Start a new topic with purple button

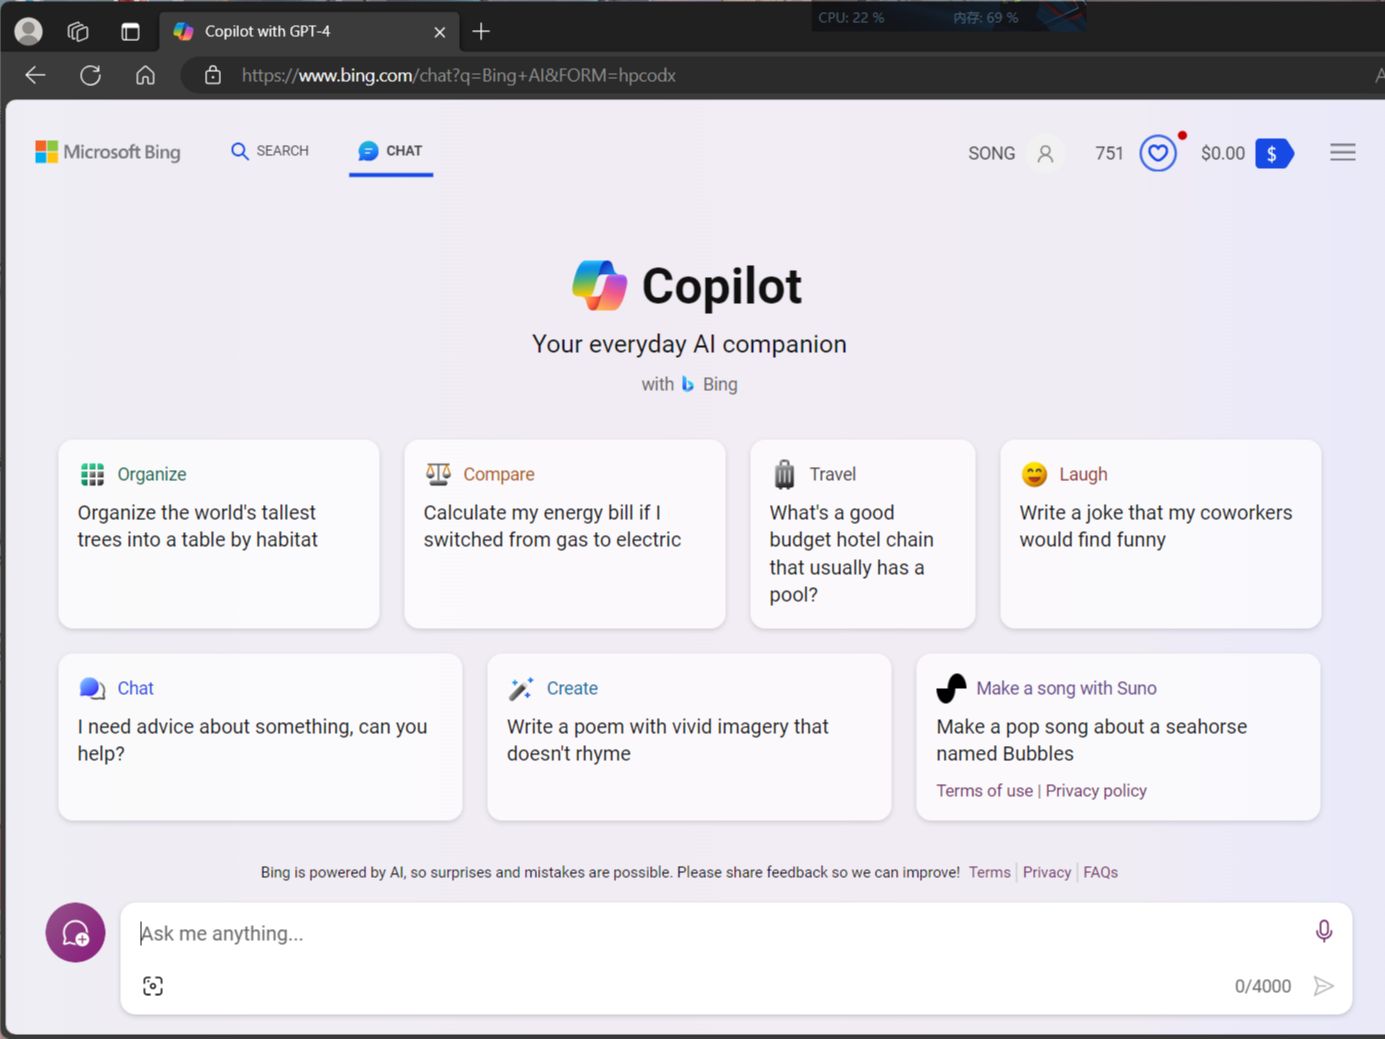(75, 933)
